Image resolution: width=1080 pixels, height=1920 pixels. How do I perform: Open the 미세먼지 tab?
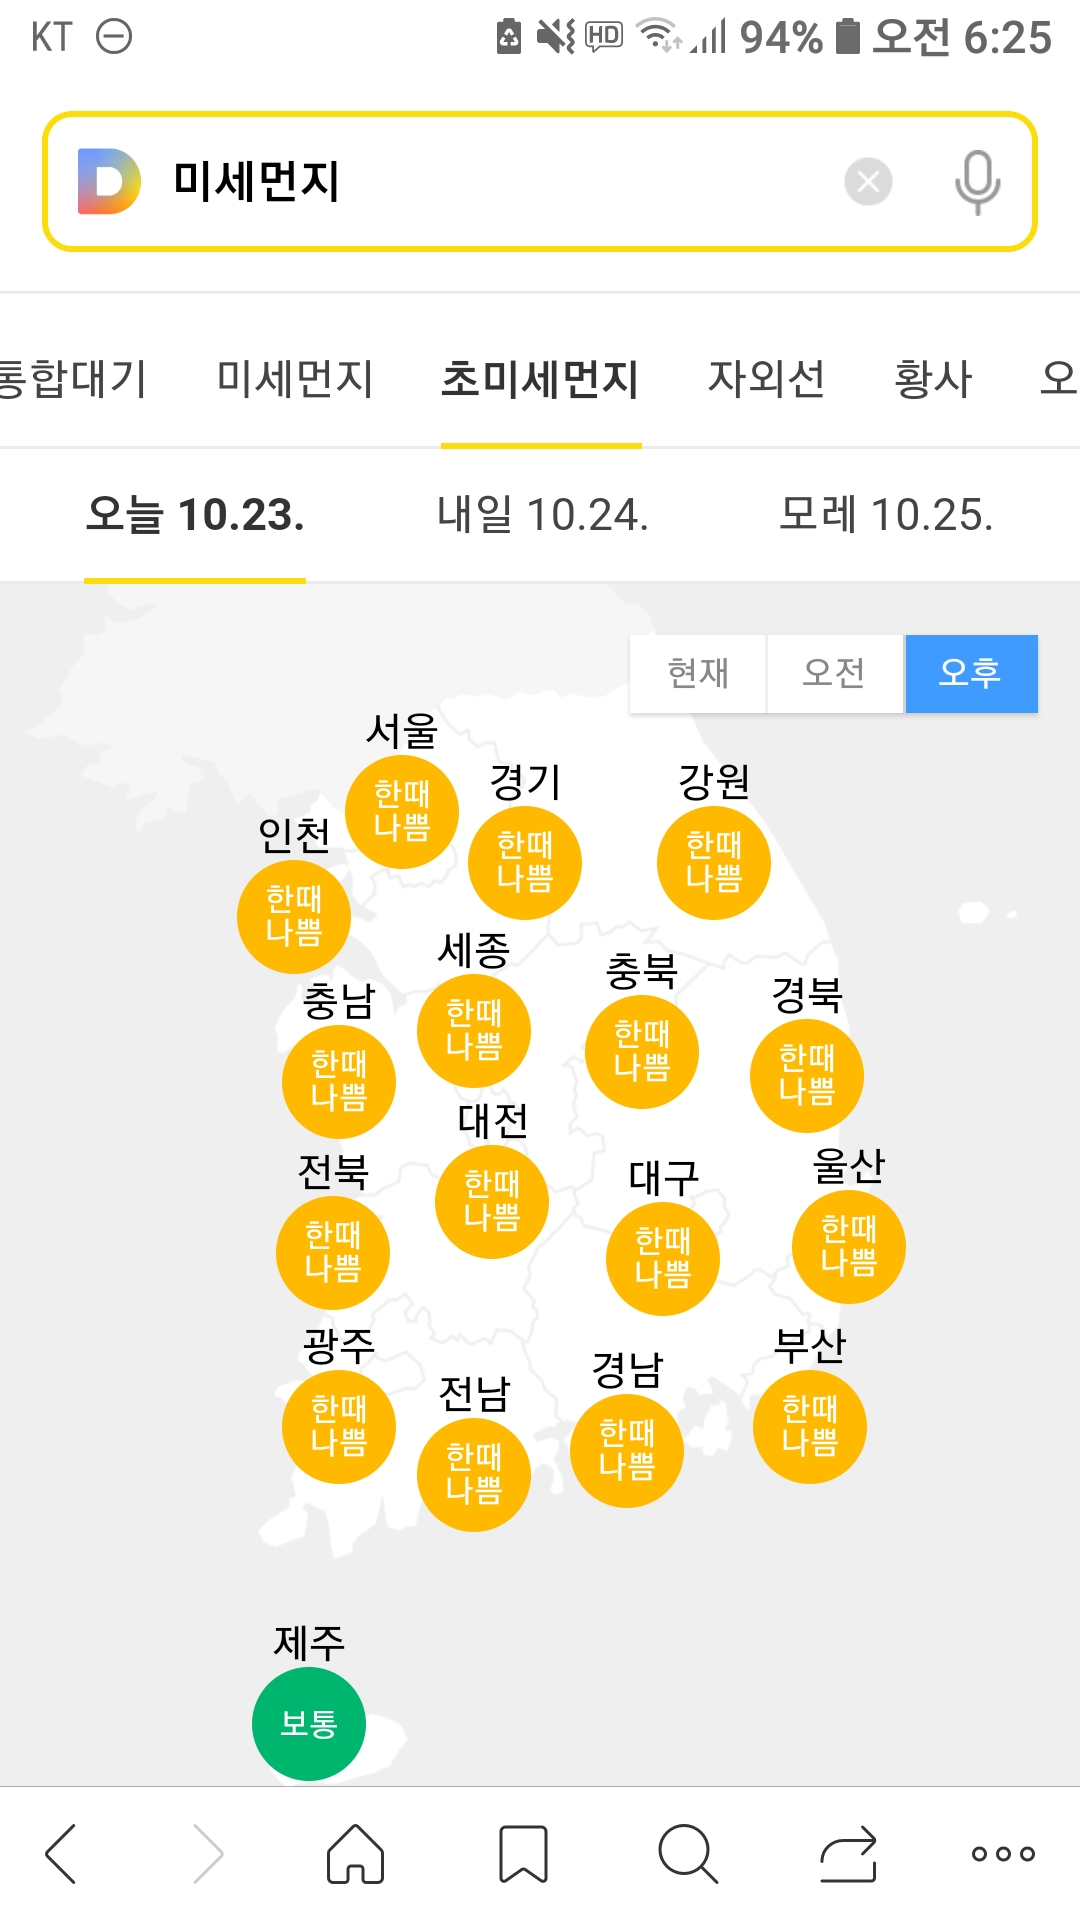click(x=295, y=379)
